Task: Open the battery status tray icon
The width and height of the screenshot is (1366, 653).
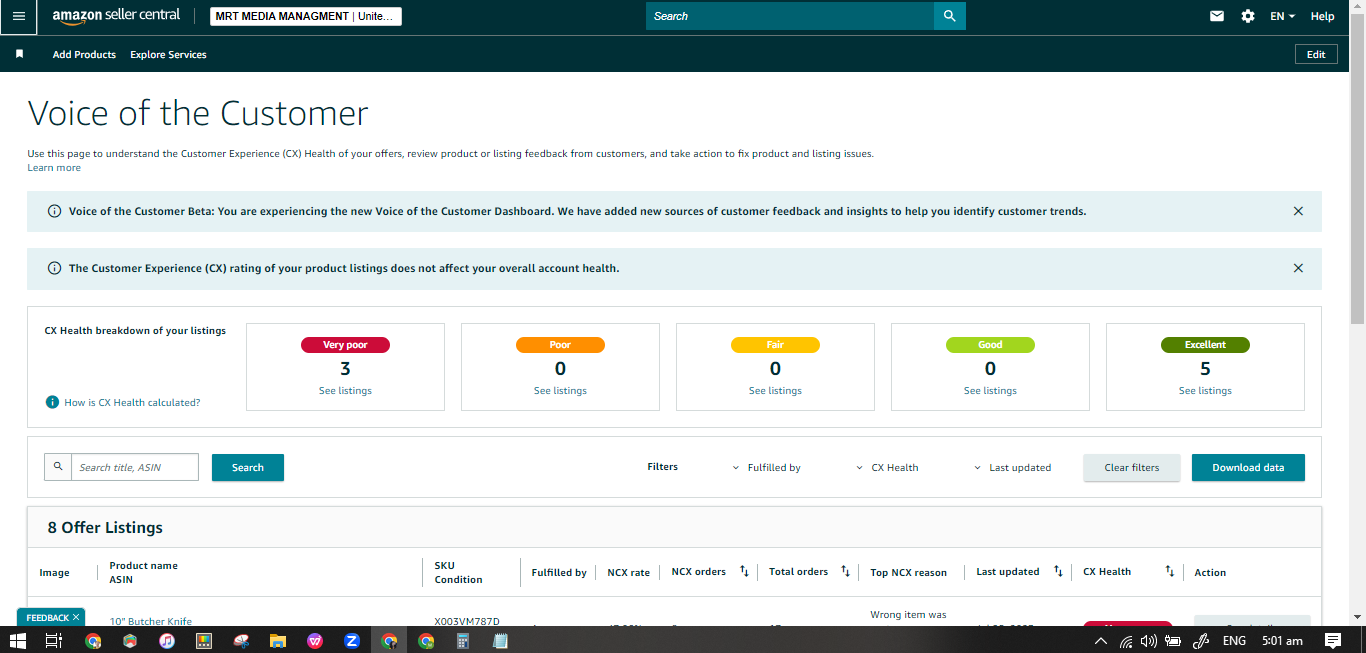Action: tap(1174, 641)
